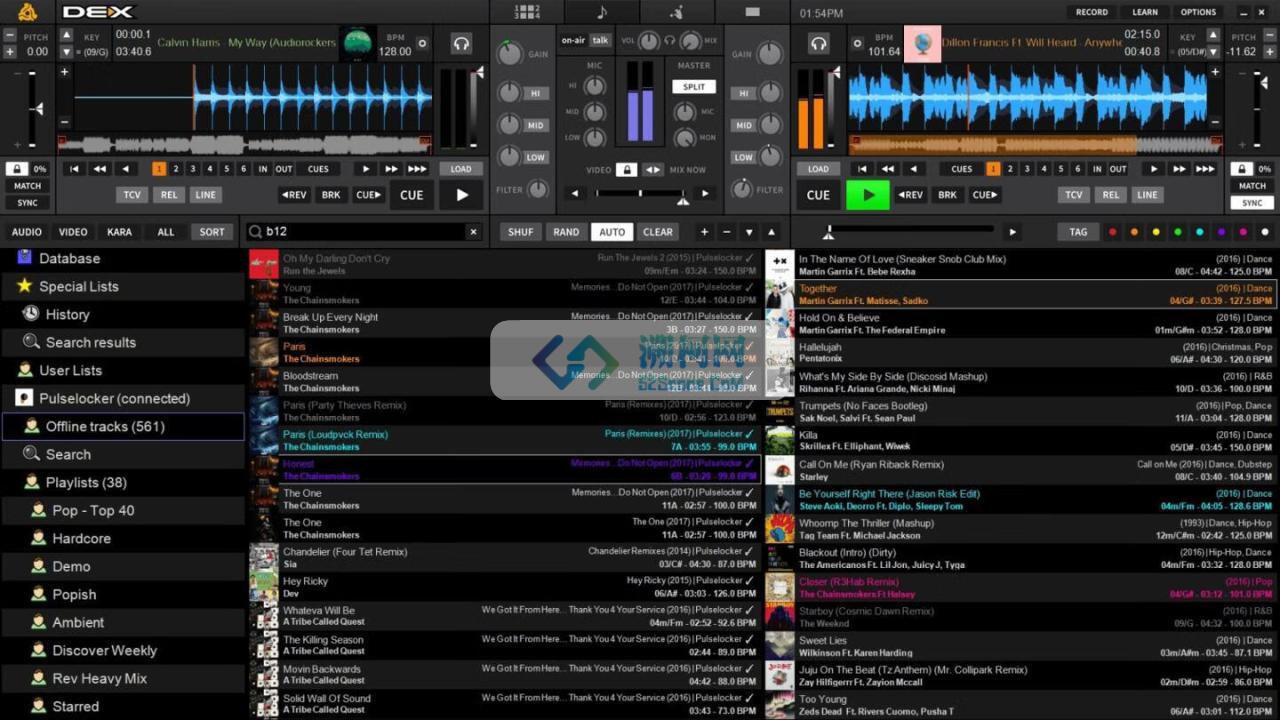Screen dimensions: 1280x720
Task: Click the gold record logo icon
Action: pyautogui.click(x=27, y=12)
